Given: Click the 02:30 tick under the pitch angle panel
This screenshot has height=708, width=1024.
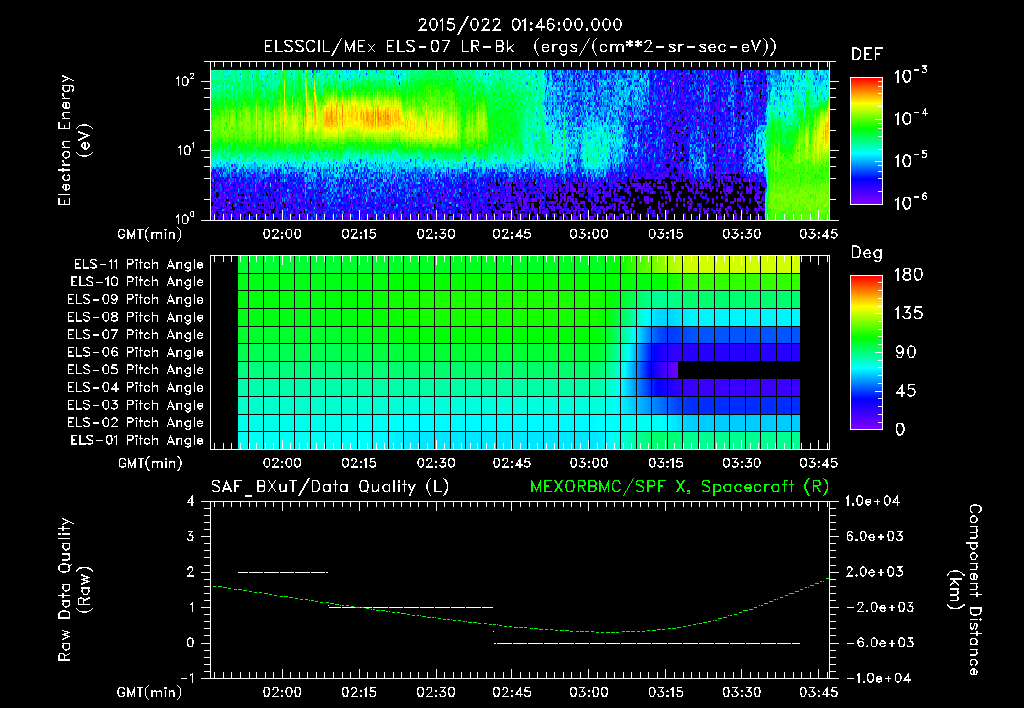Looking at the screenshot, I should [x=436, y=463].
